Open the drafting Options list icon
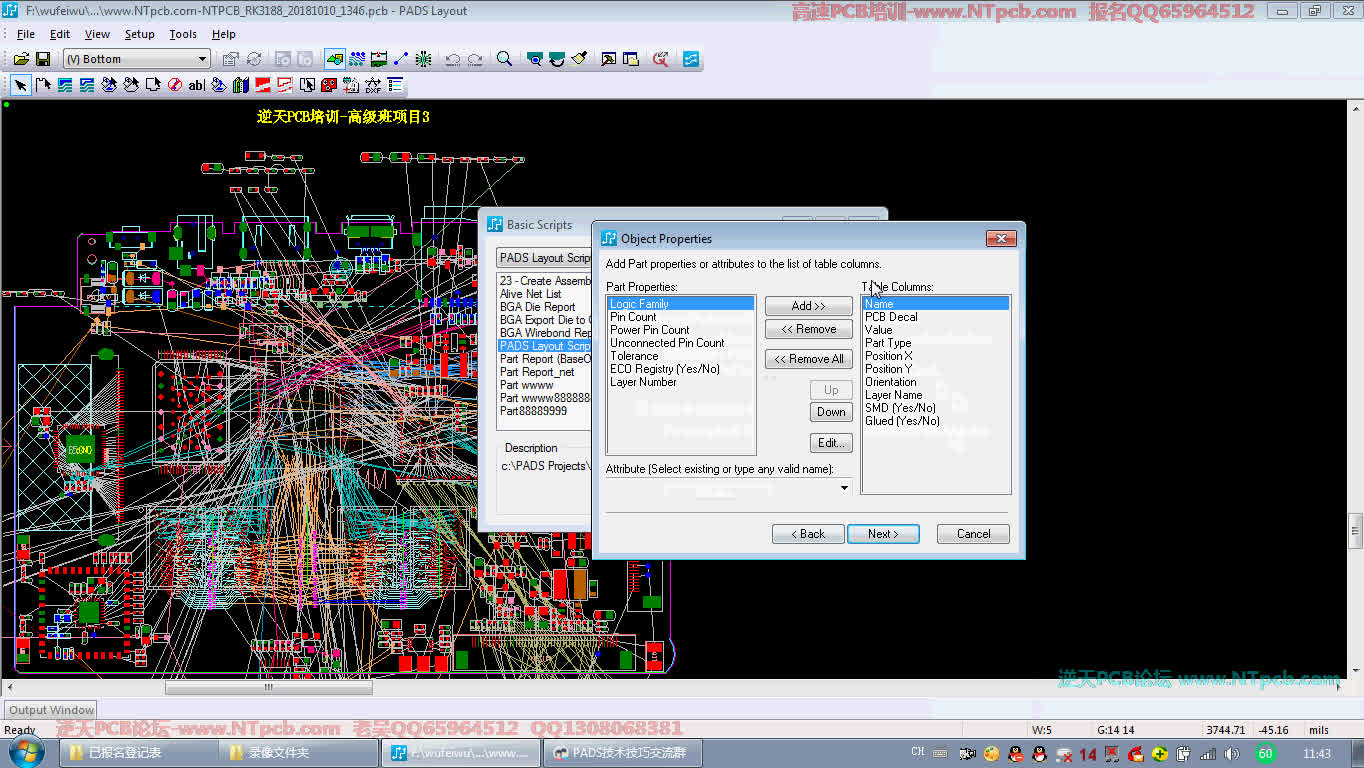 pos(395,85)
